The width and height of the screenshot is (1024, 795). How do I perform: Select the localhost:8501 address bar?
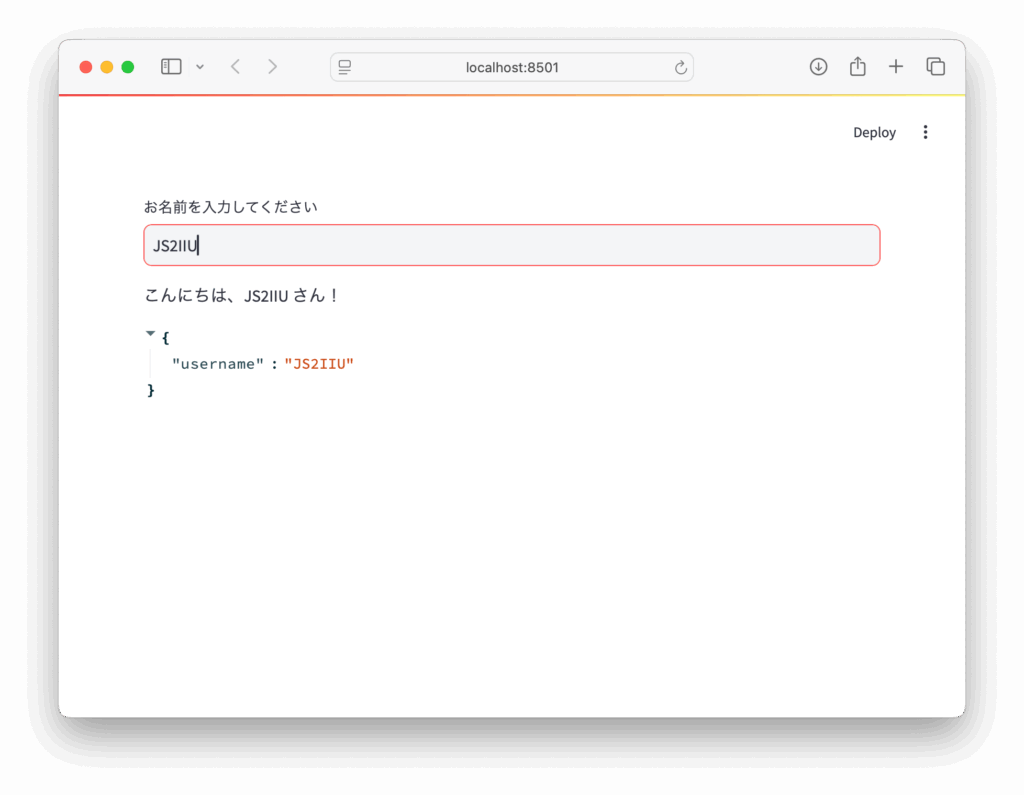(512, 66)
